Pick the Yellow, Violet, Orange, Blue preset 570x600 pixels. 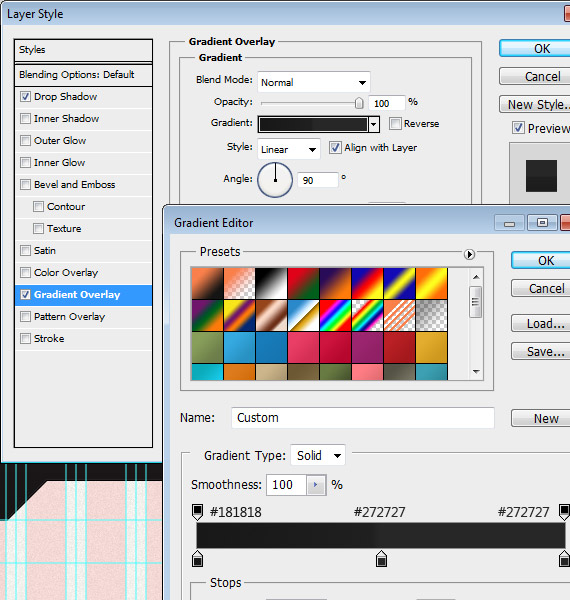(239, 316)
